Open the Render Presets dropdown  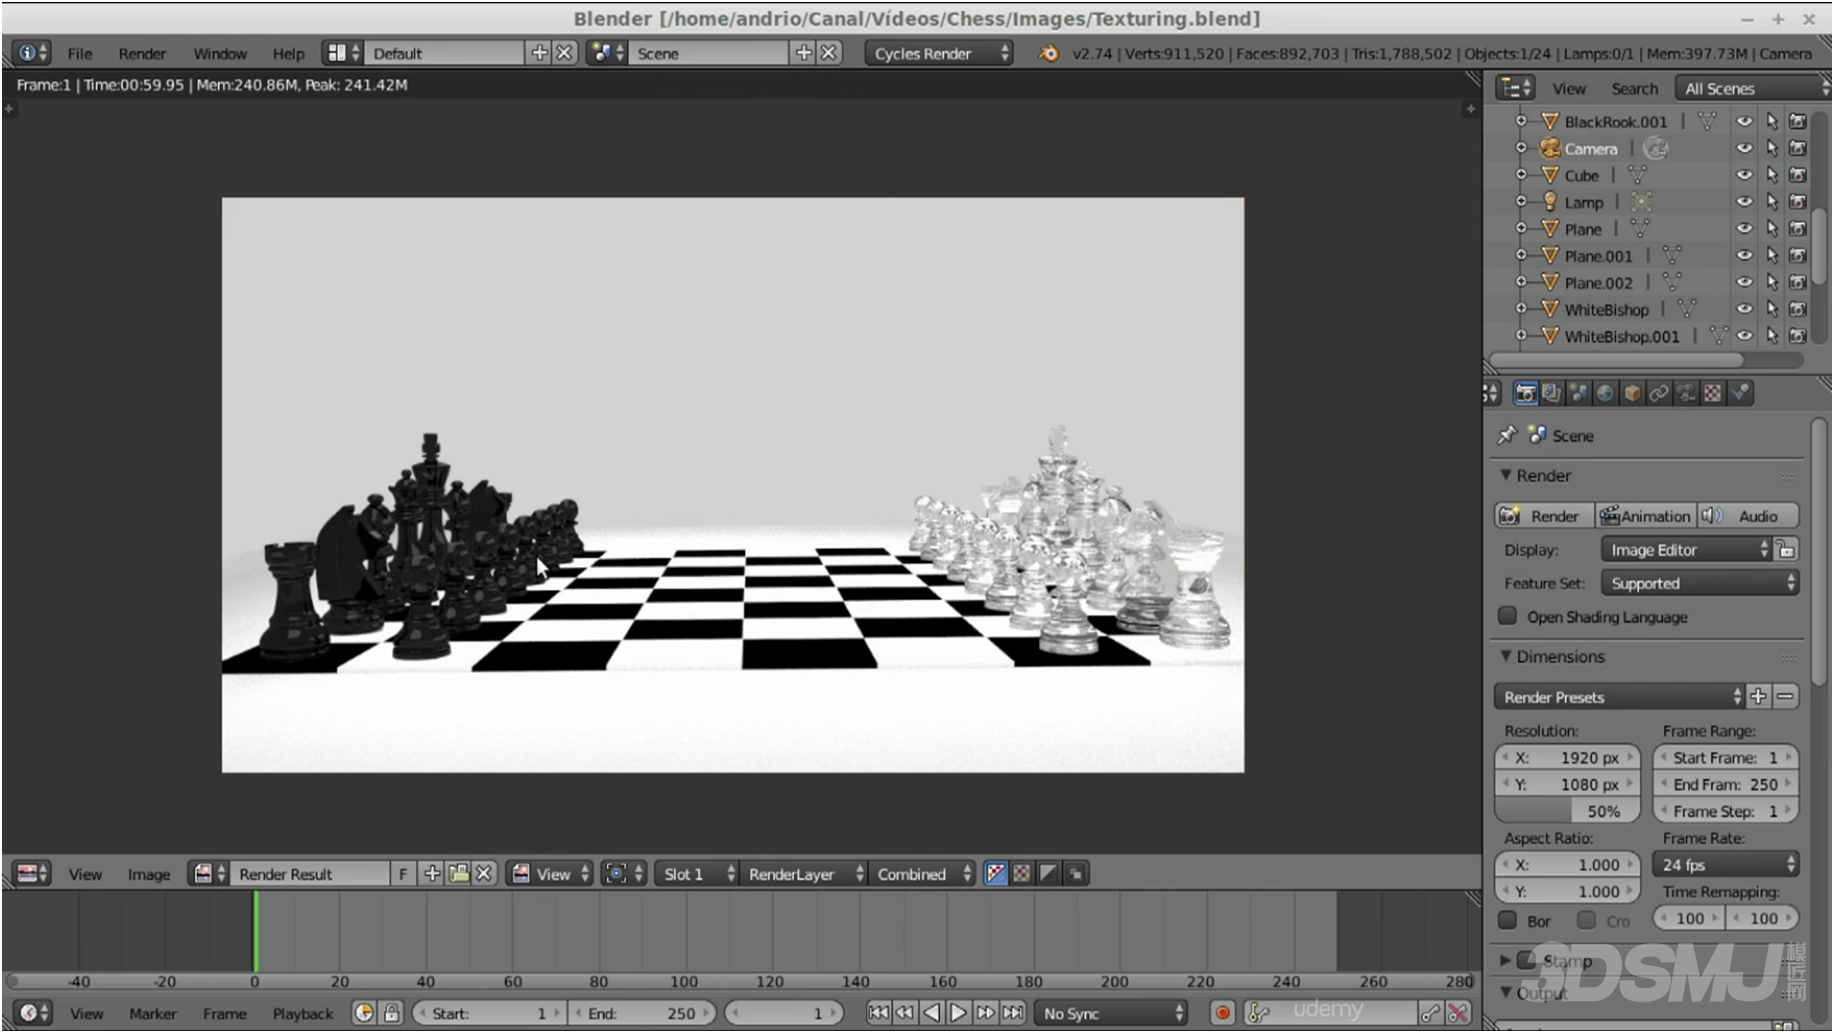pyautogui.click(x=1619, y=696)
